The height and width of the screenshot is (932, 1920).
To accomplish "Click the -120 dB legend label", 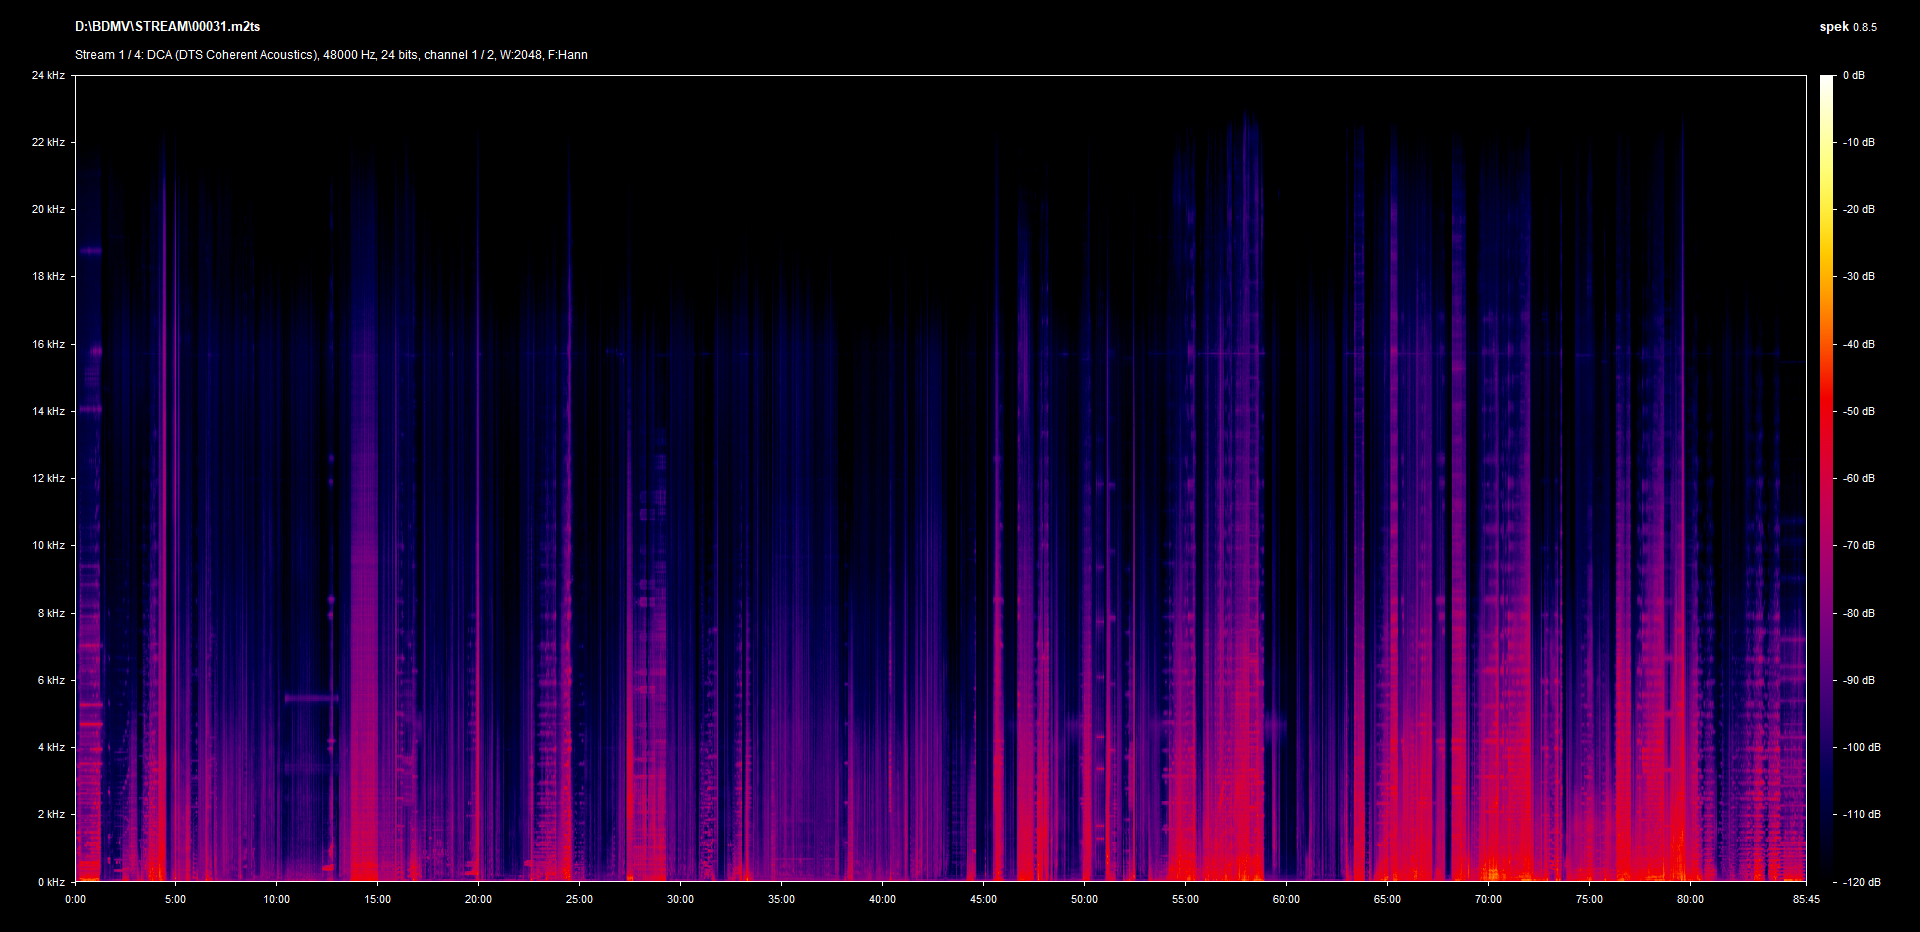I will 1861,882.
